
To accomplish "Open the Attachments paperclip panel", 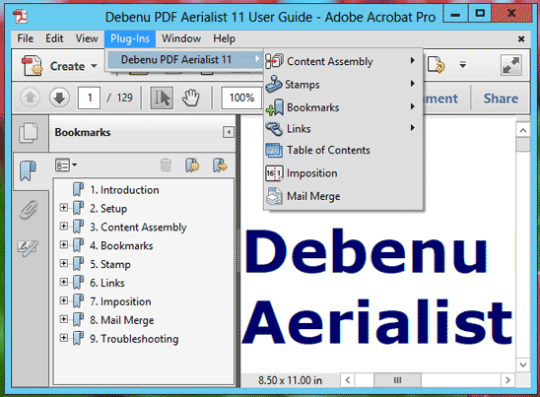I will (x=28, y=209).
